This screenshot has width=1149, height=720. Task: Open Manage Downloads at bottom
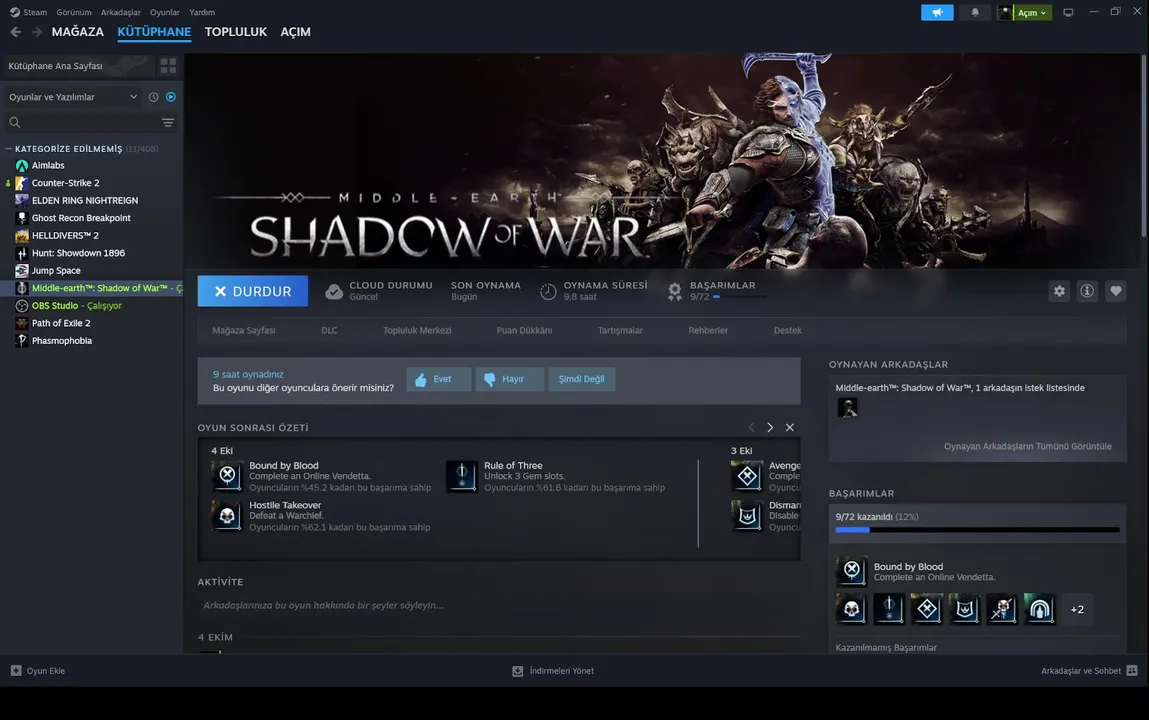pos(553,670)
